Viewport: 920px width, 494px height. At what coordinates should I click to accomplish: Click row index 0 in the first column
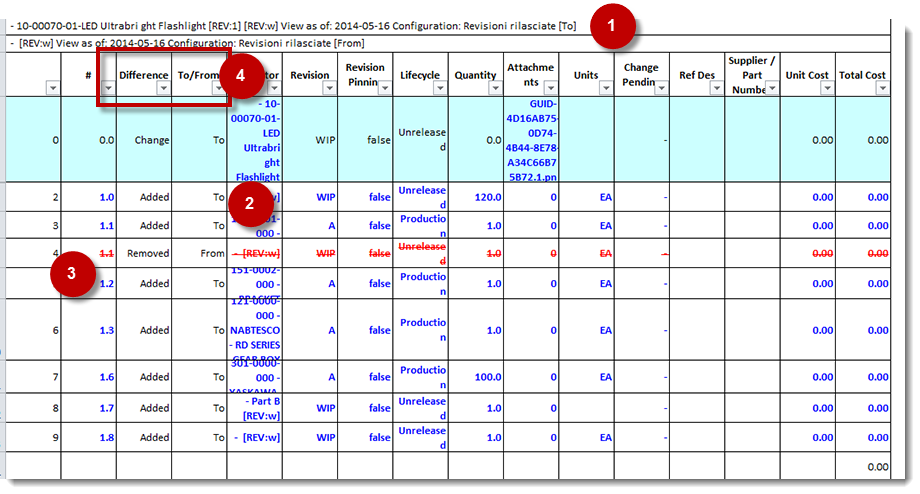[x=33, y=140]
